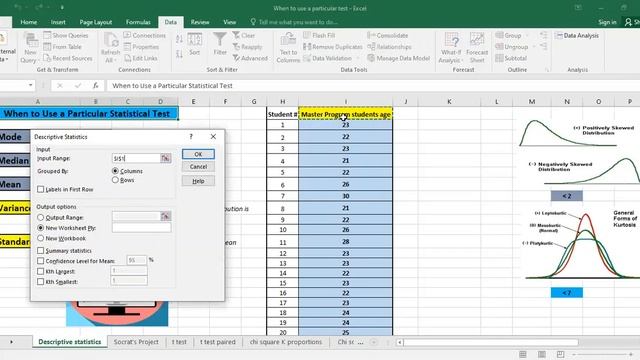Click the Input Range text field
The image size is (640, 360).
coord(136,158)
